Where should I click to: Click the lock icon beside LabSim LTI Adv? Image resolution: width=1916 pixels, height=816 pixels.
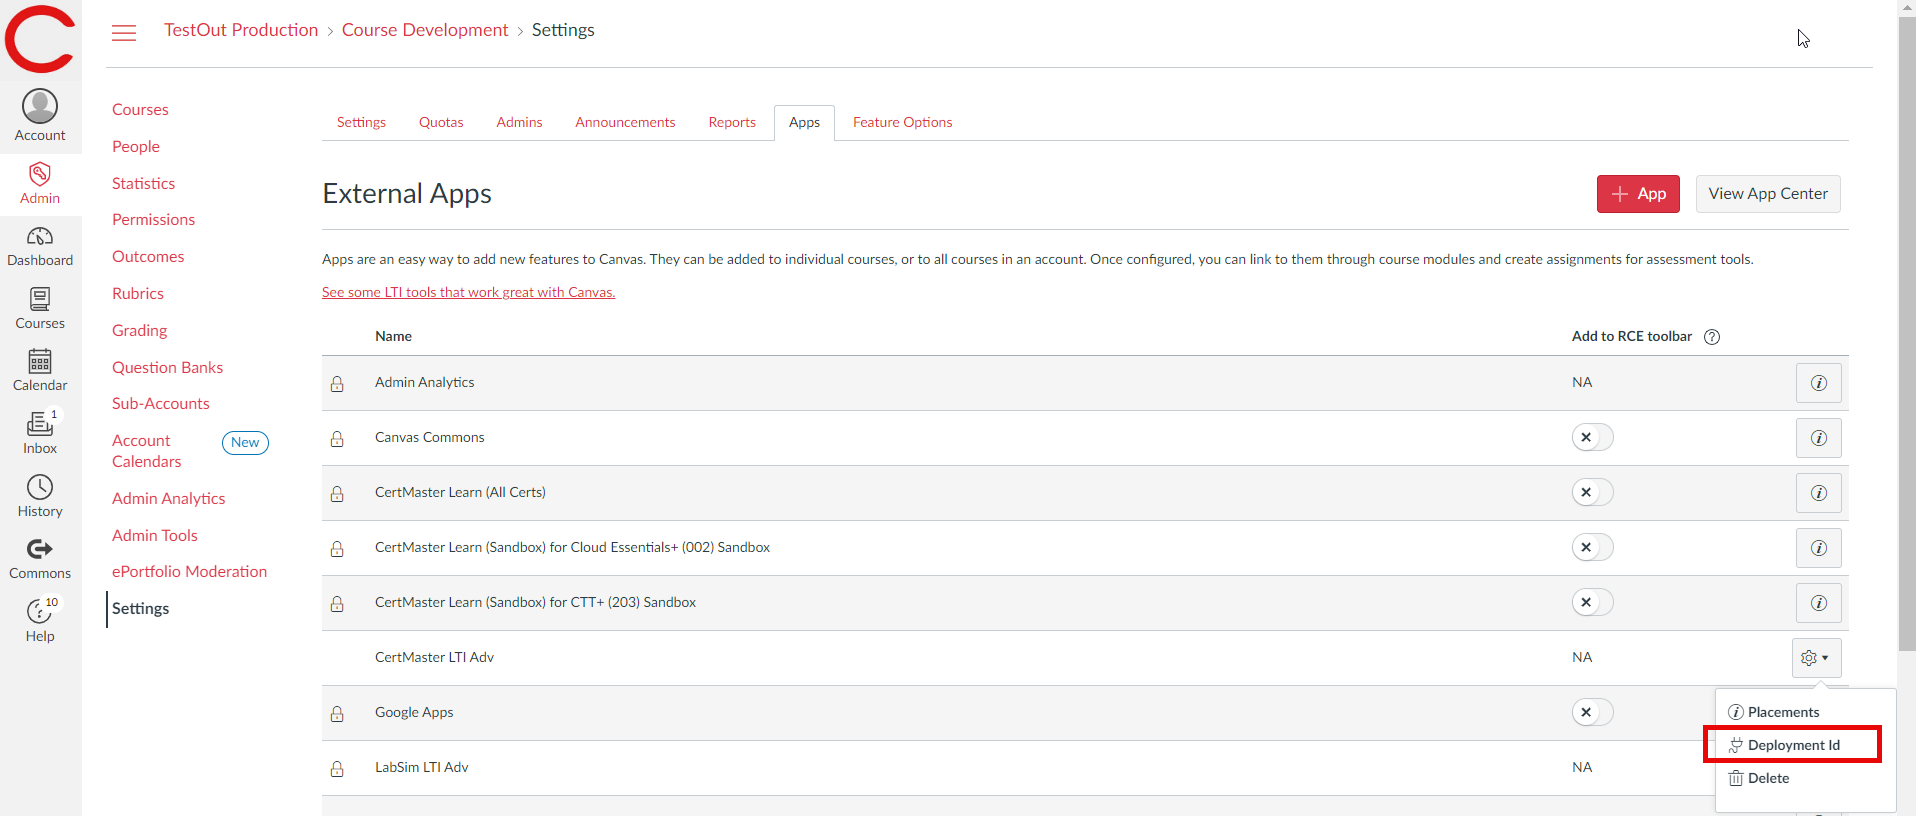coord(337,769)
